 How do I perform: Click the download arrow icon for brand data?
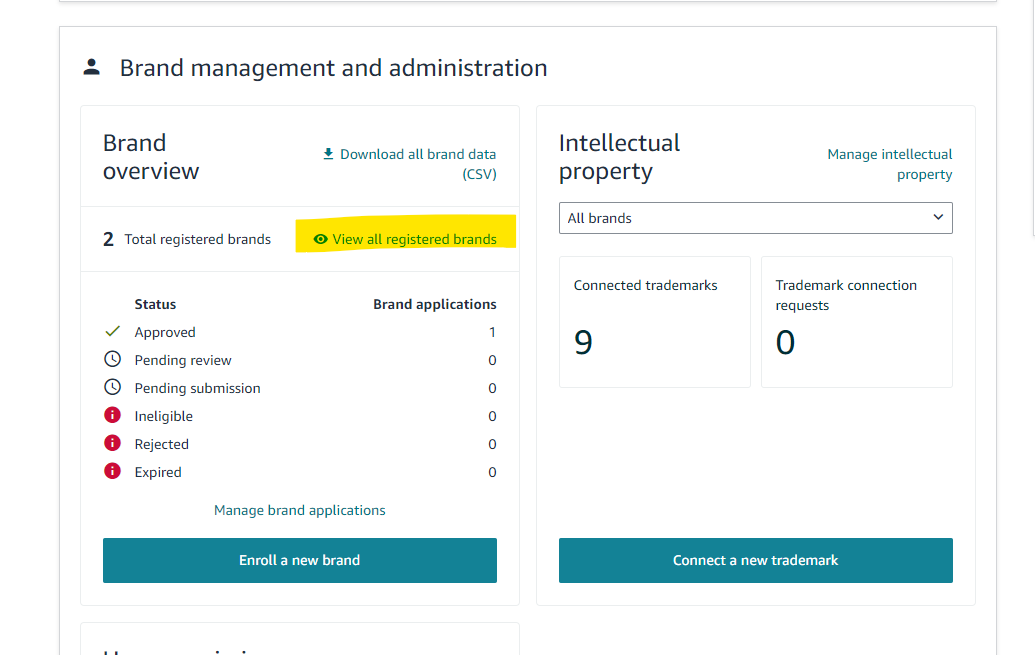click(328, 154)
